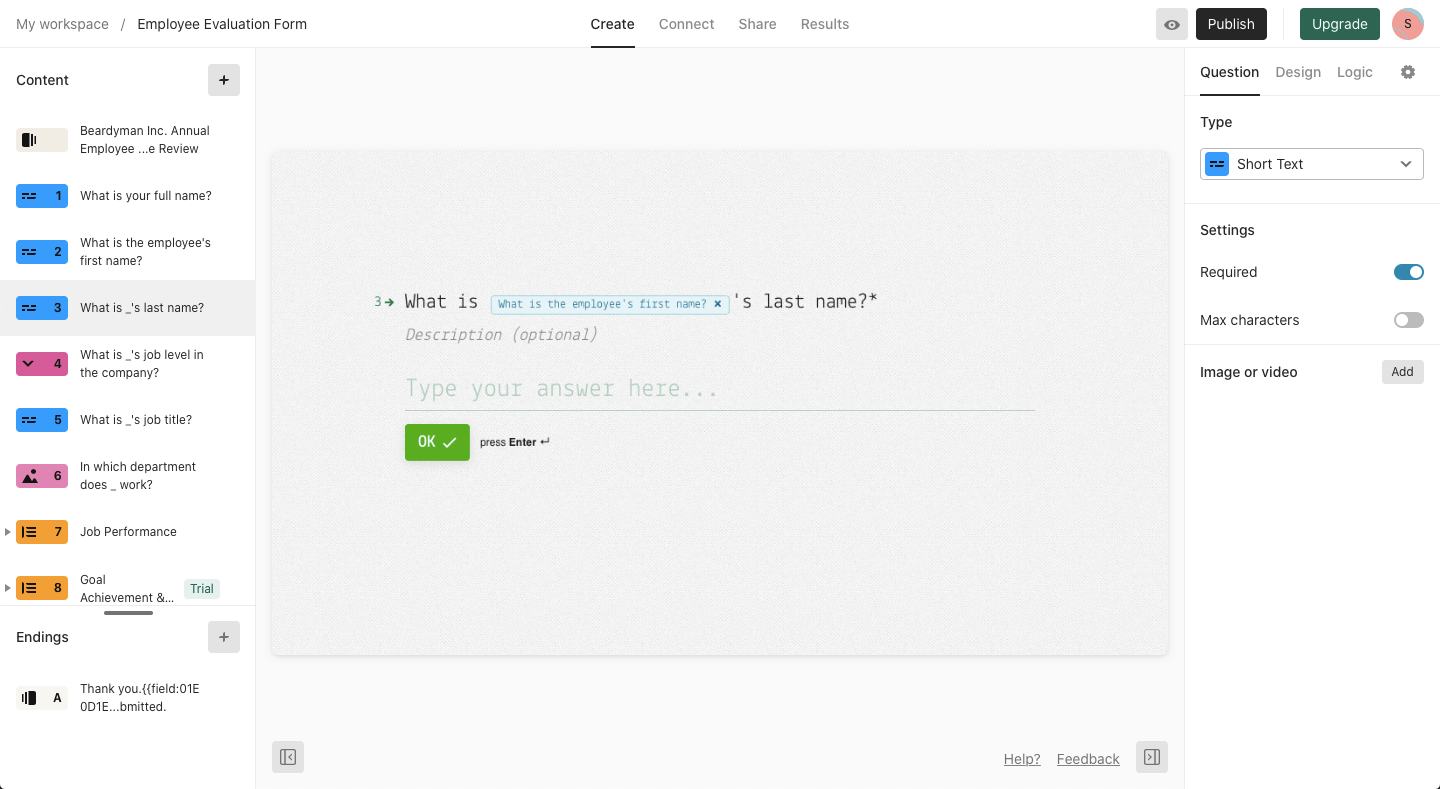Disable the Required toggle
This screenshot has height=789, width=1440.
[1408, 272]
